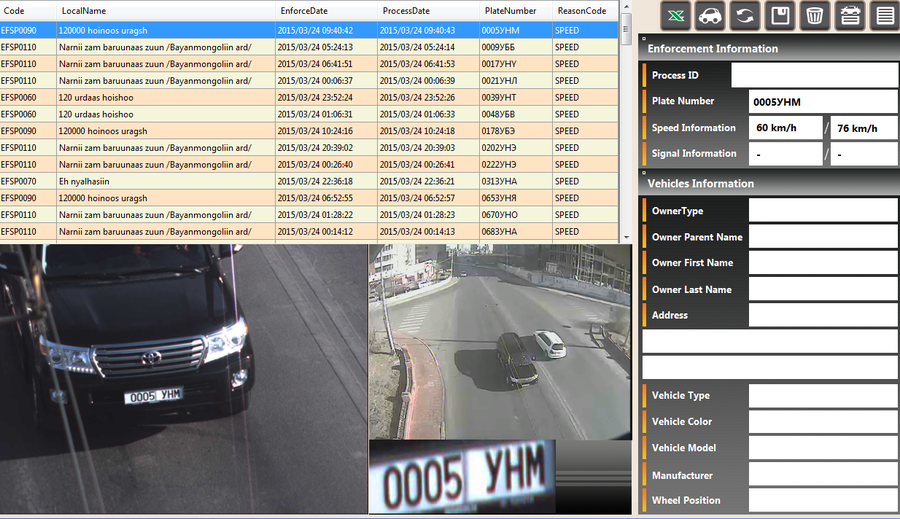This screenshot has height=519, width=900.
Task: Sort table by PlateNumber column header
Action: (x=515, y=11)
